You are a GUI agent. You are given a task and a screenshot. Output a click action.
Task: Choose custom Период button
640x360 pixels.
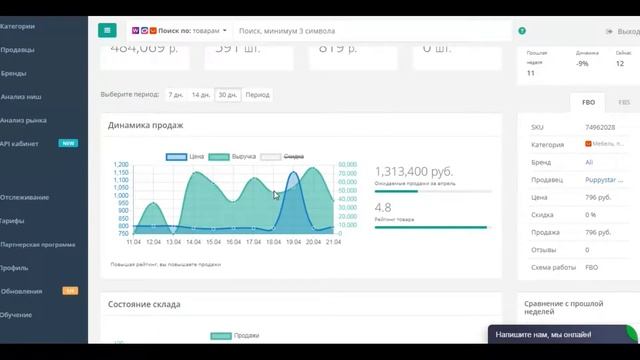[258, 95]
